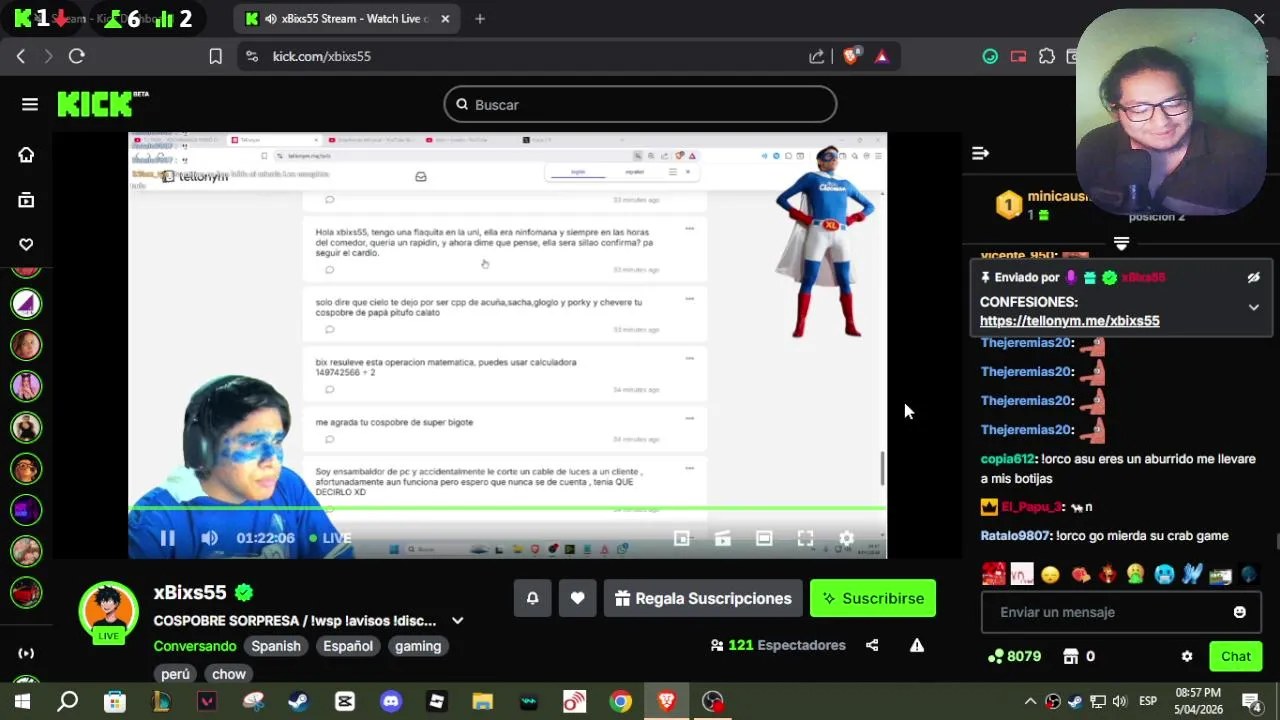Open chat settings gear icon

pos(1187,657)
